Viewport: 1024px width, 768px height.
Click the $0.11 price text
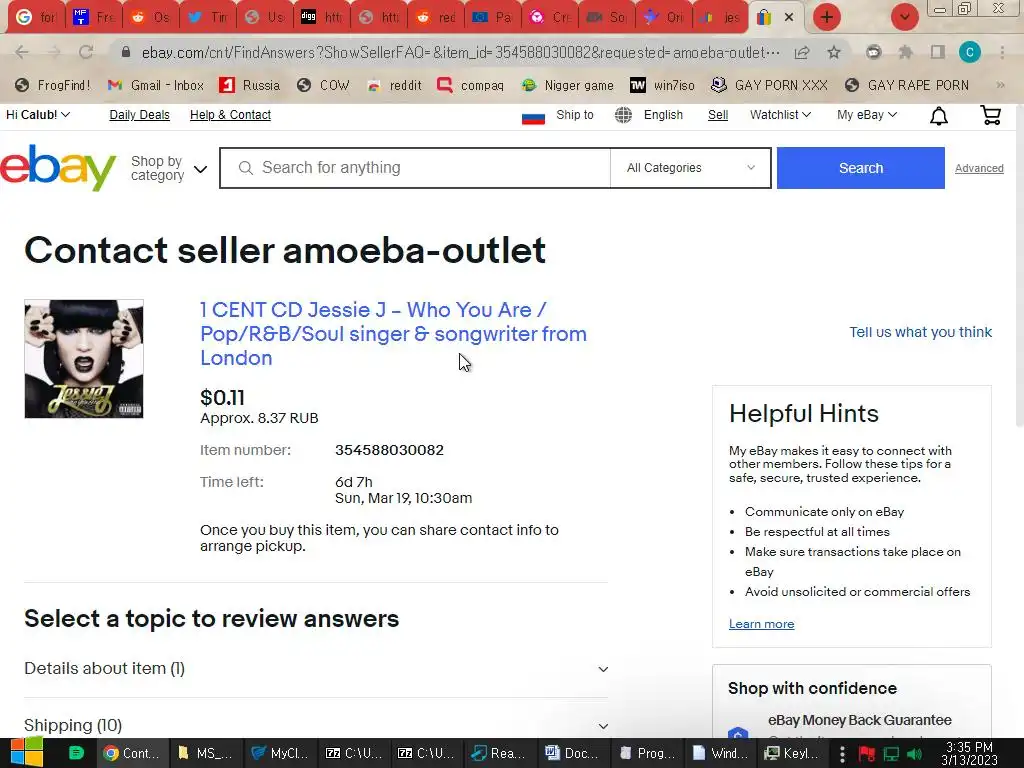click(x=222, y=397)
